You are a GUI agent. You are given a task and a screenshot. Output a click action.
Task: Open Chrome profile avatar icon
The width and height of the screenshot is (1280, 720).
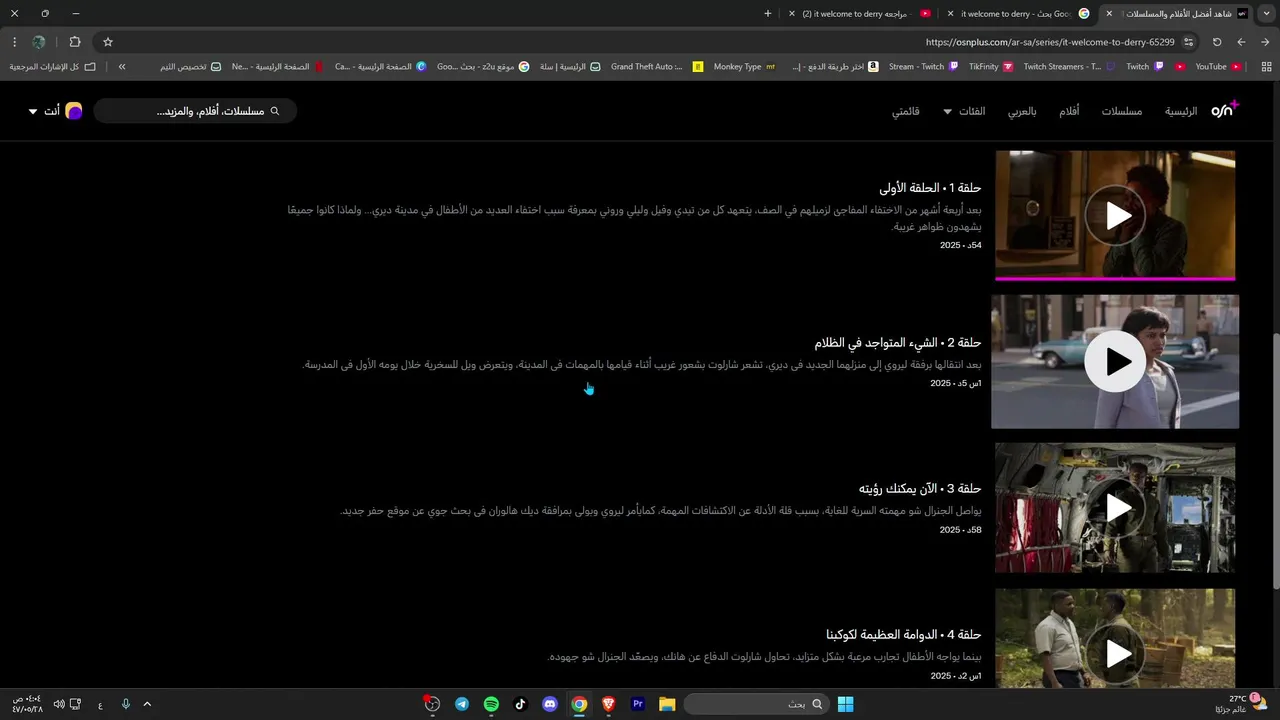click(x=39, y=42)
